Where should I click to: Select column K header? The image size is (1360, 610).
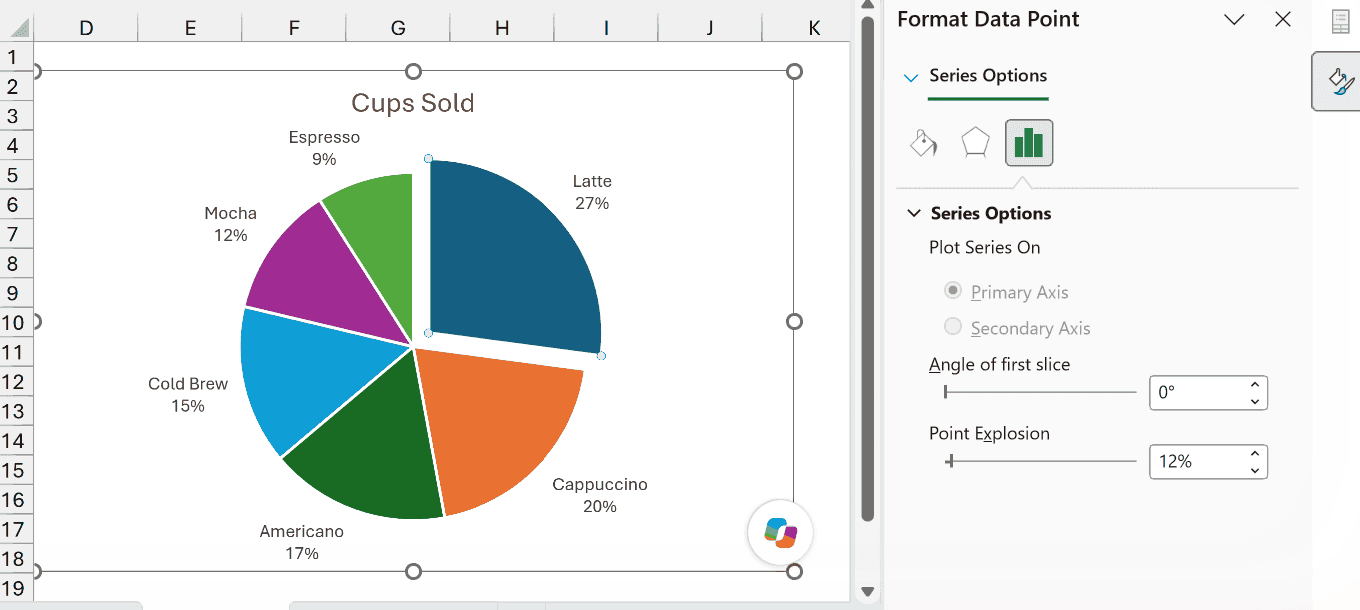(x=814, y=28)
